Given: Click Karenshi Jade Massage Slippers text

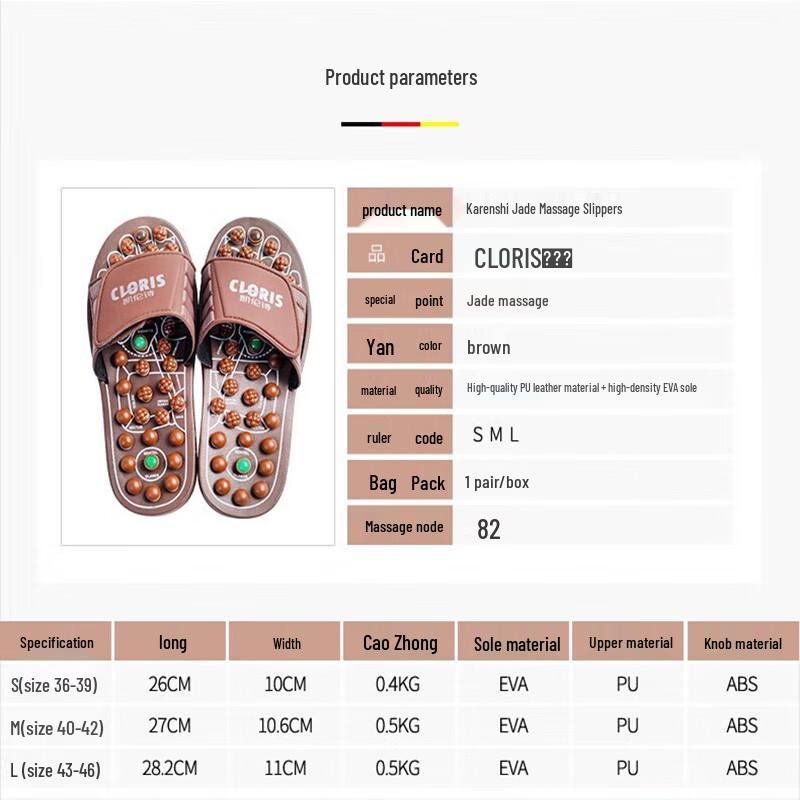Looking at the screenshot, I should (544, 209).
